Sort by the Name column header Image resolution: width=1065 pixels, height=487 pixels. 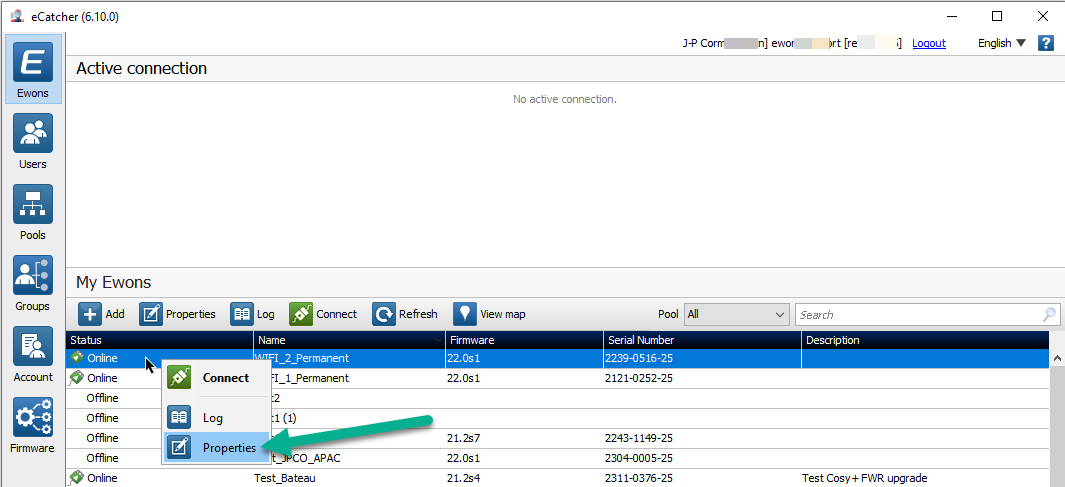[x=349, y=340]
